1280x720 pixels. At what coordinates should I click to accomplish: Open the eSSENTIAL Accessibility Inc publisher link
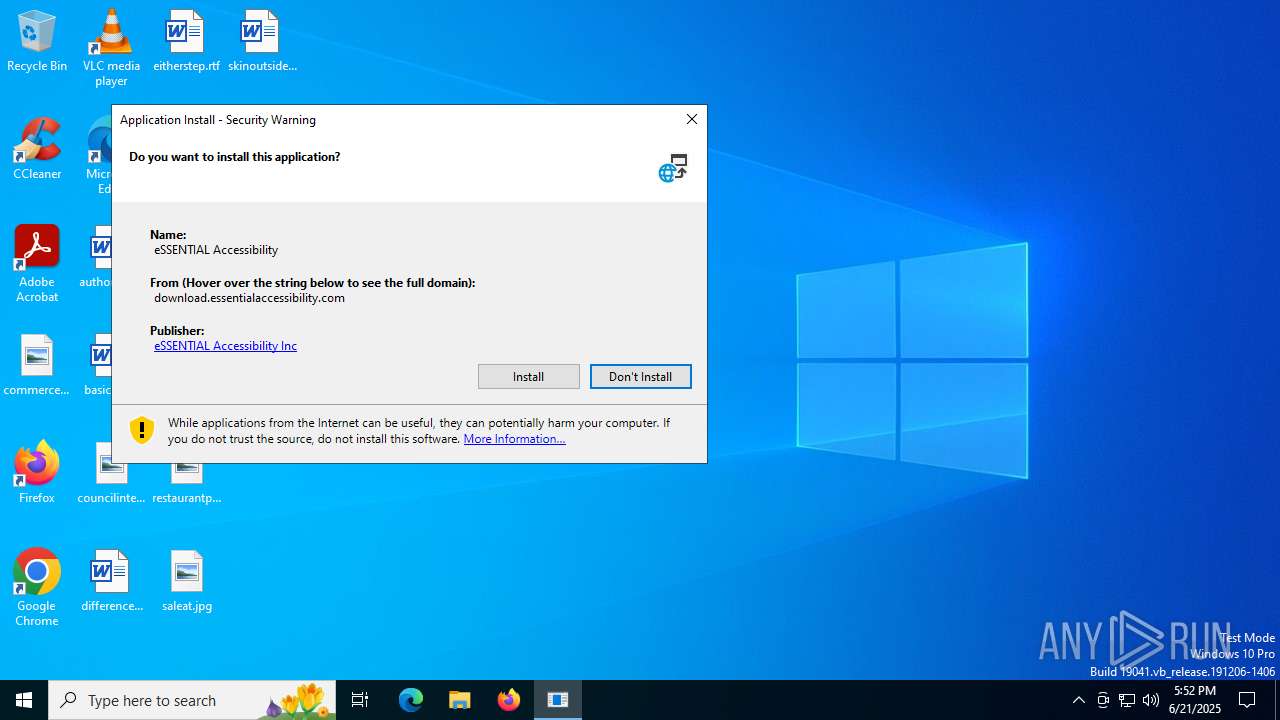pyautogui.click(x=225, y=346)
